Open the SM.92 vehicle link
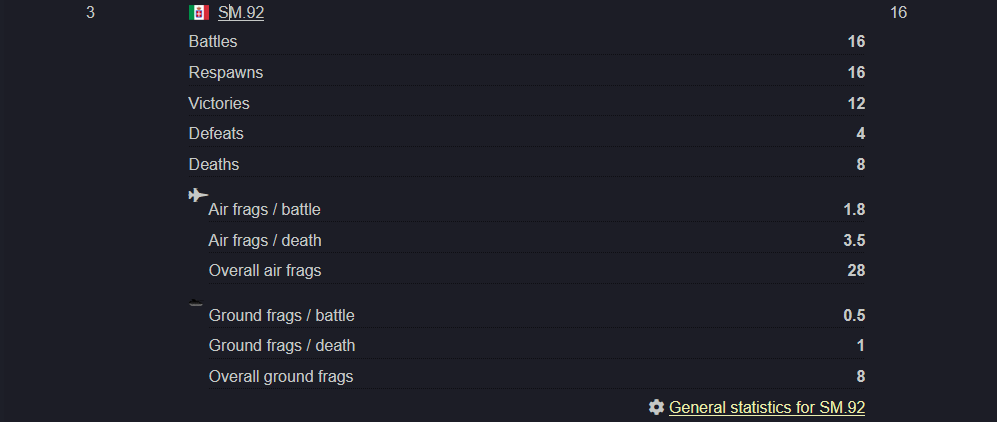The width and height of the screenshot is (997, 422). click(x=241, y=12)
